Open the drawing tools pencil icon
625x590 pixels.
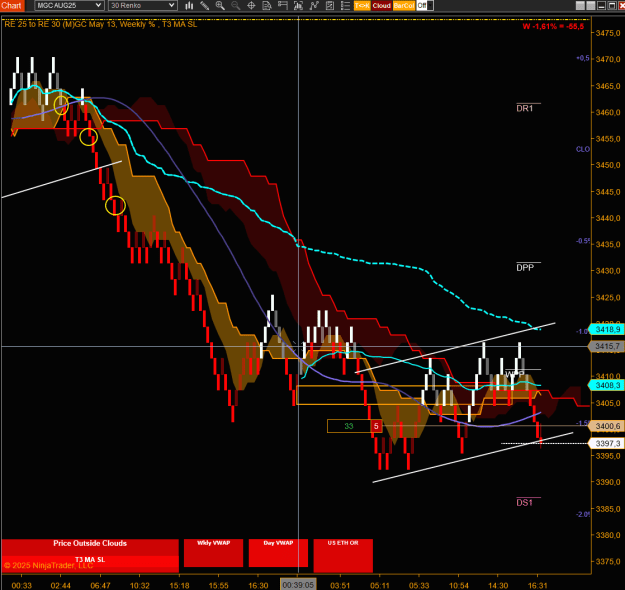(x=204, y=6)
